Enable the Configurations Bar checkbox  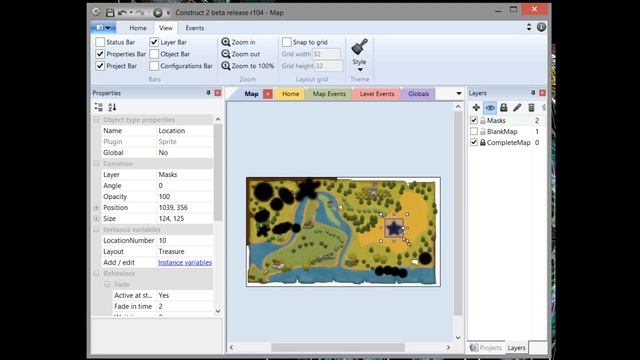(154, 66)
